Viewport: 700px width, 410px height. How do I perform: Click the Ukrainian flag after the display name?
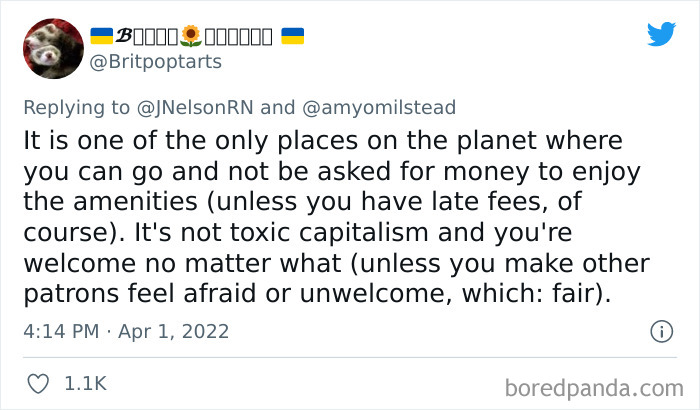pos(292,37)
